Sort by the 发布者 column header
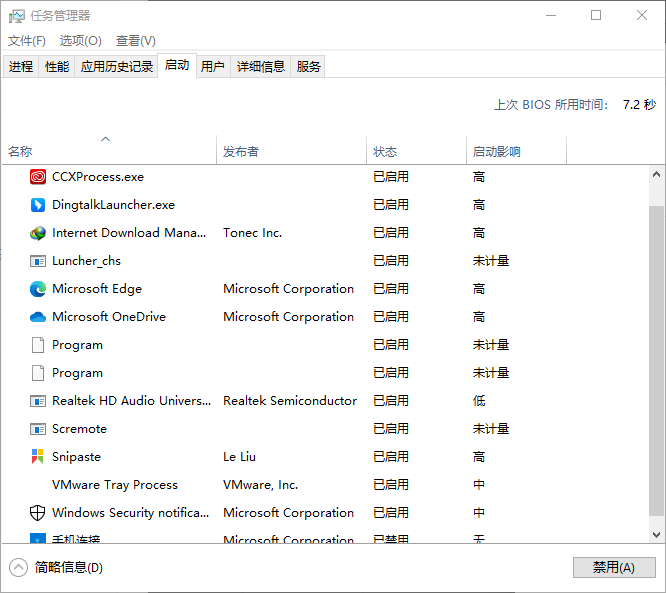This screenshot has height=593, width=666. point(291,150)
